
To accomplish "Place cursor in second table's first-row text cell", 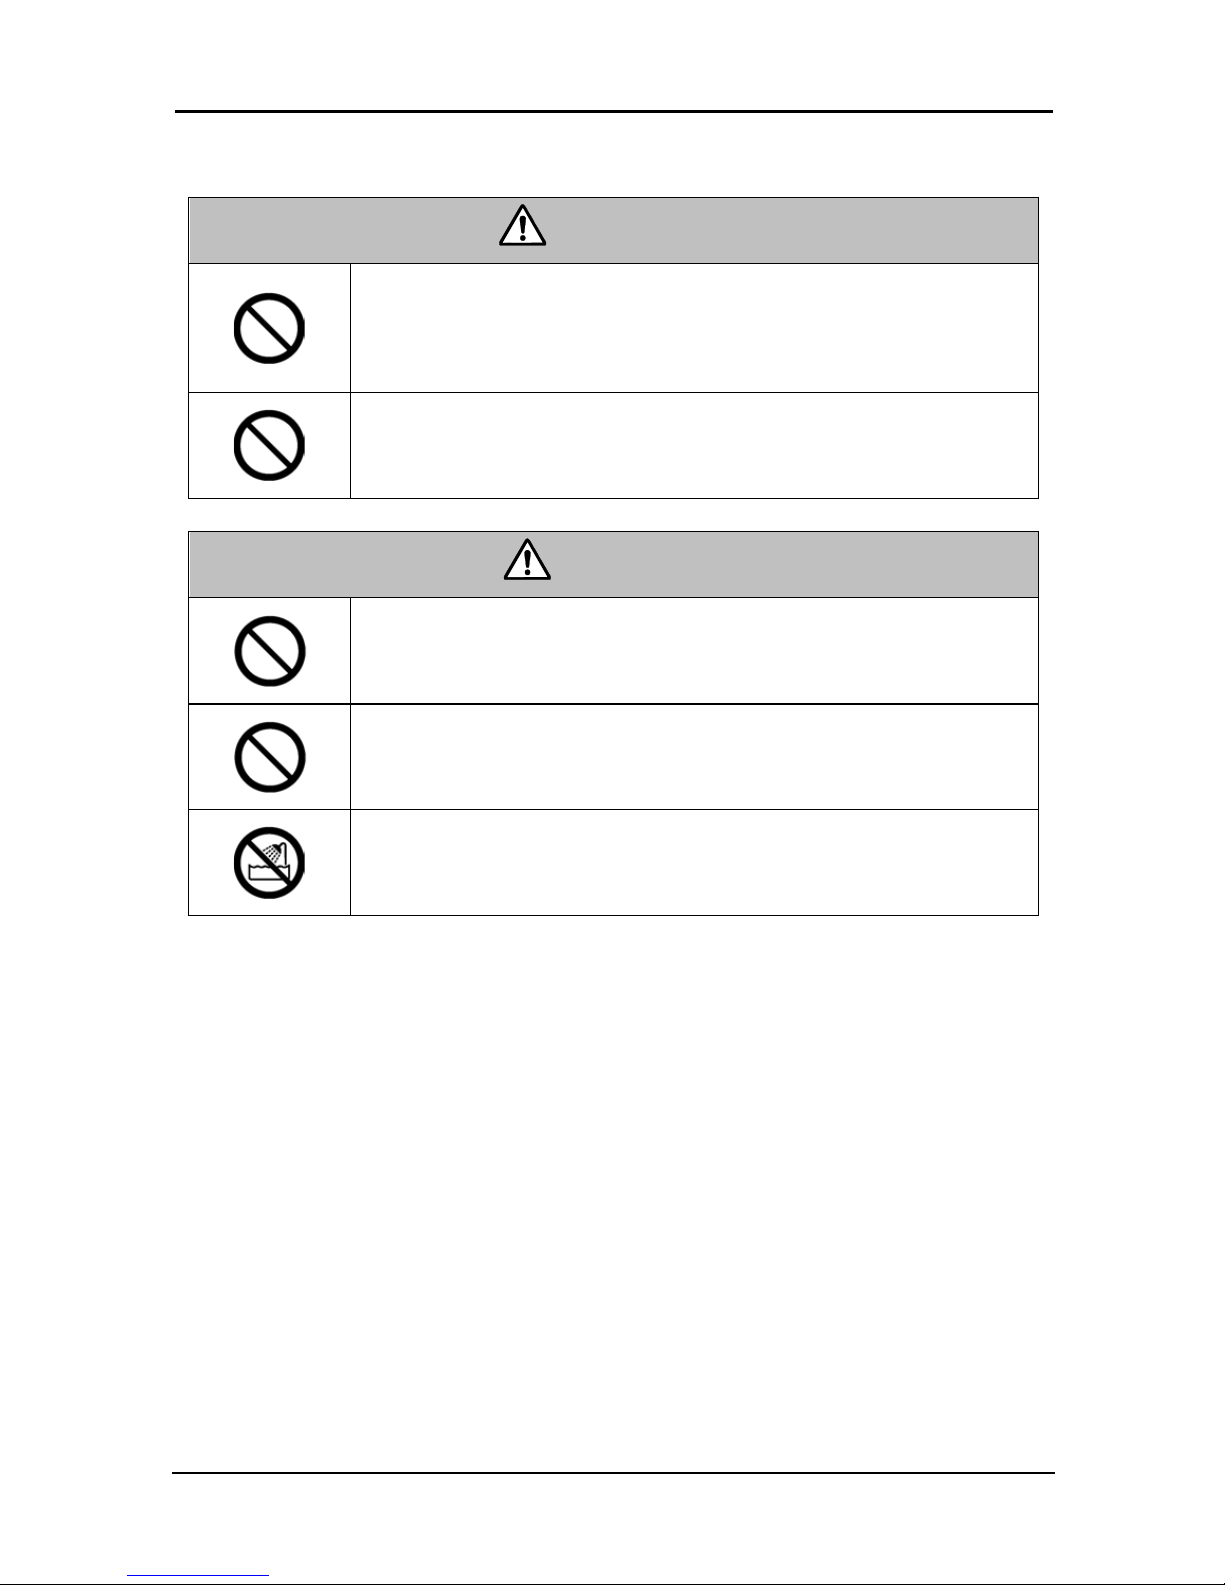I will [x=694, y=651].
